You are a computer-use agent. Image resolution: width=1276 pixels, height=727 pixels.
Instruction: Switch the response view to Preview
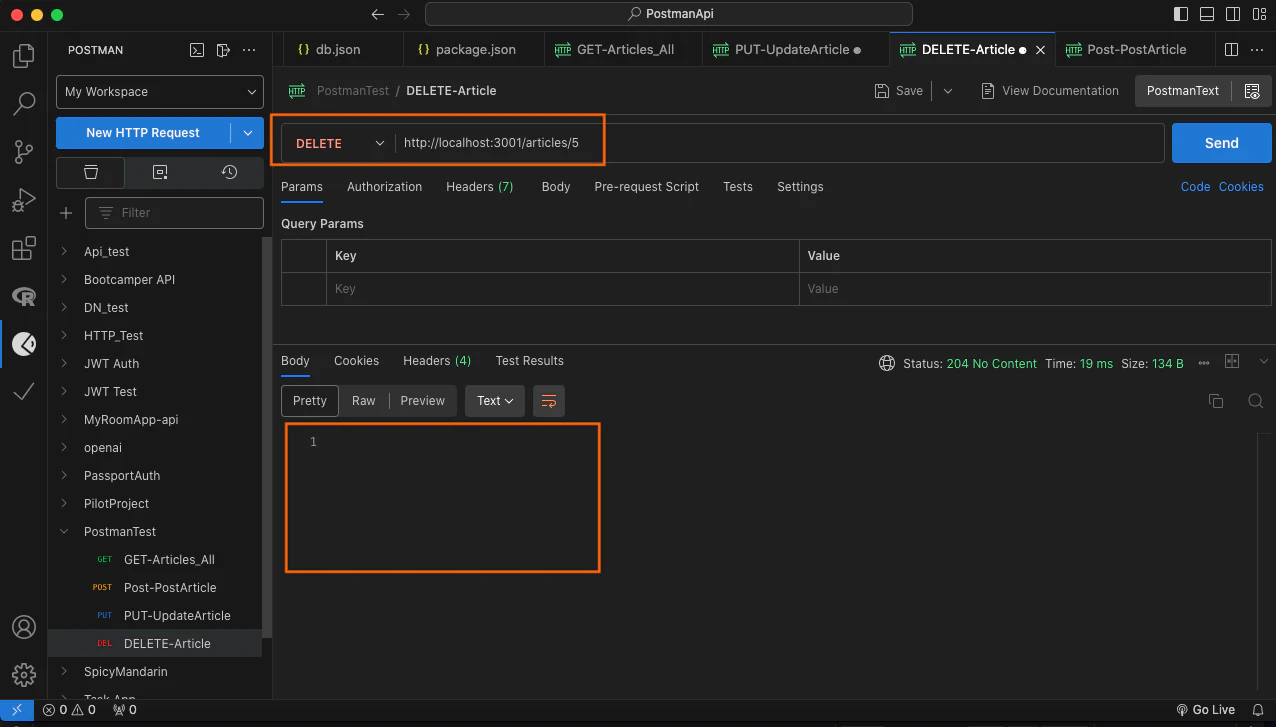click(x=422, y=401)
